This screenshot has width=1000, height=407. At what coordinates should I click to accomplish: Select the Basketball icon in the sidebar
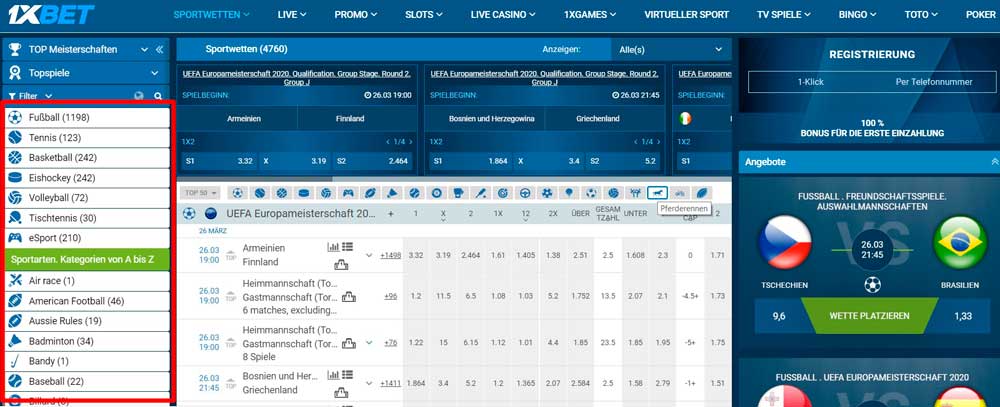click(x=15, y=158)
